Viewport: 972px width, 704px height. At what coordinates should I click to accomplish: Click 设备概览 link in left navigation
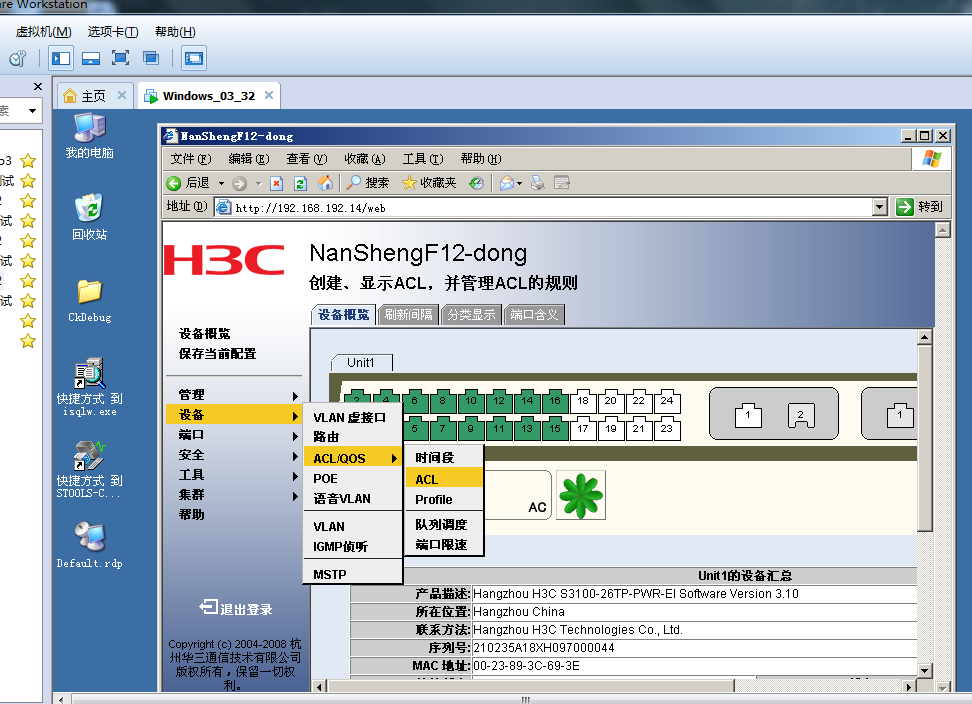click(x=205, y=334)
